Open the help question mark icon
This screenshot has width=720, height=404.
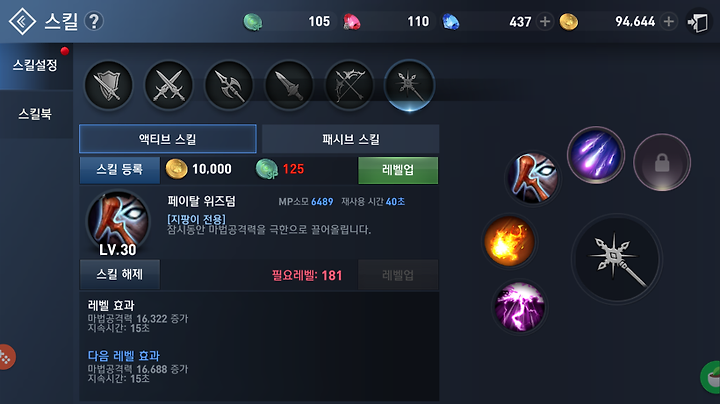pyautogui.click(x=94, y=21)
